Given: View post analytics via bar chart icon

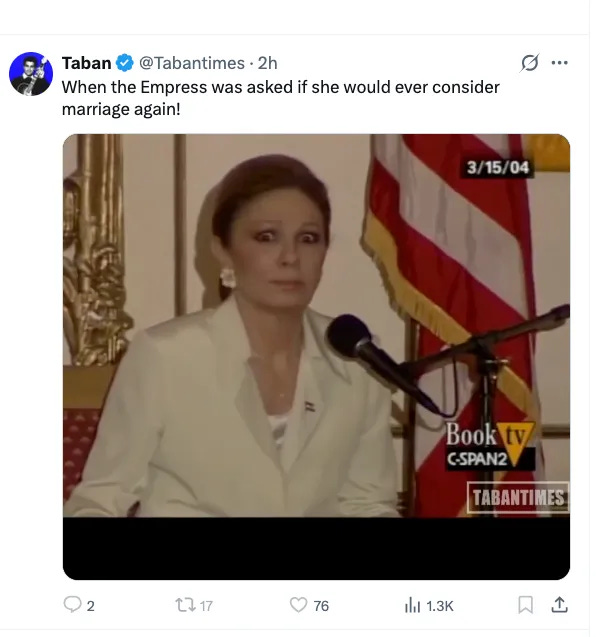Looking at the screenshot, I should 412,604.
